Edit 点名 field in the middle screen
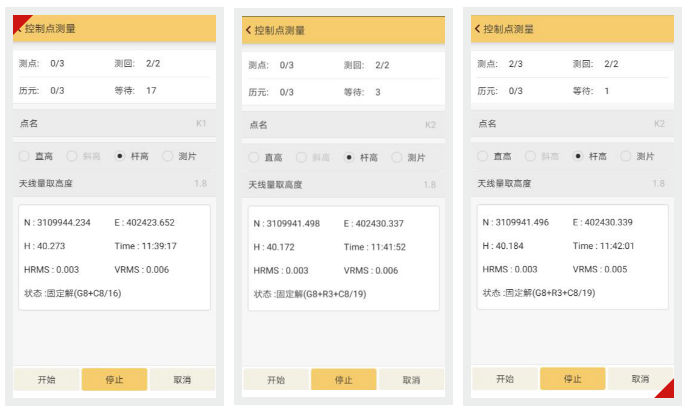Screen dimensions: 688x412 343,125
